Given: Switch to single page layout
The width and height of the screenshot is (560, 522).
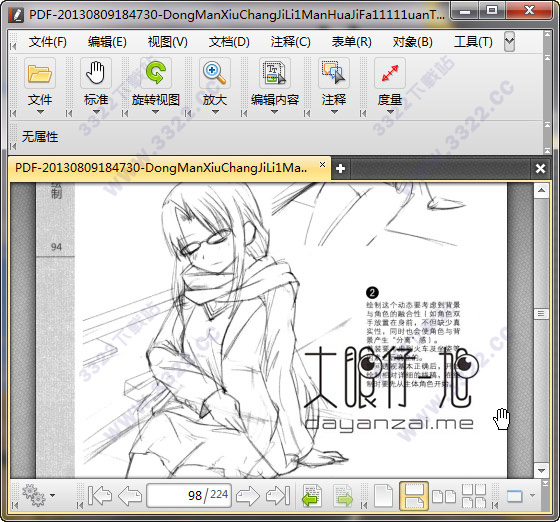Looking at the screenshot, I should (384, 495).
